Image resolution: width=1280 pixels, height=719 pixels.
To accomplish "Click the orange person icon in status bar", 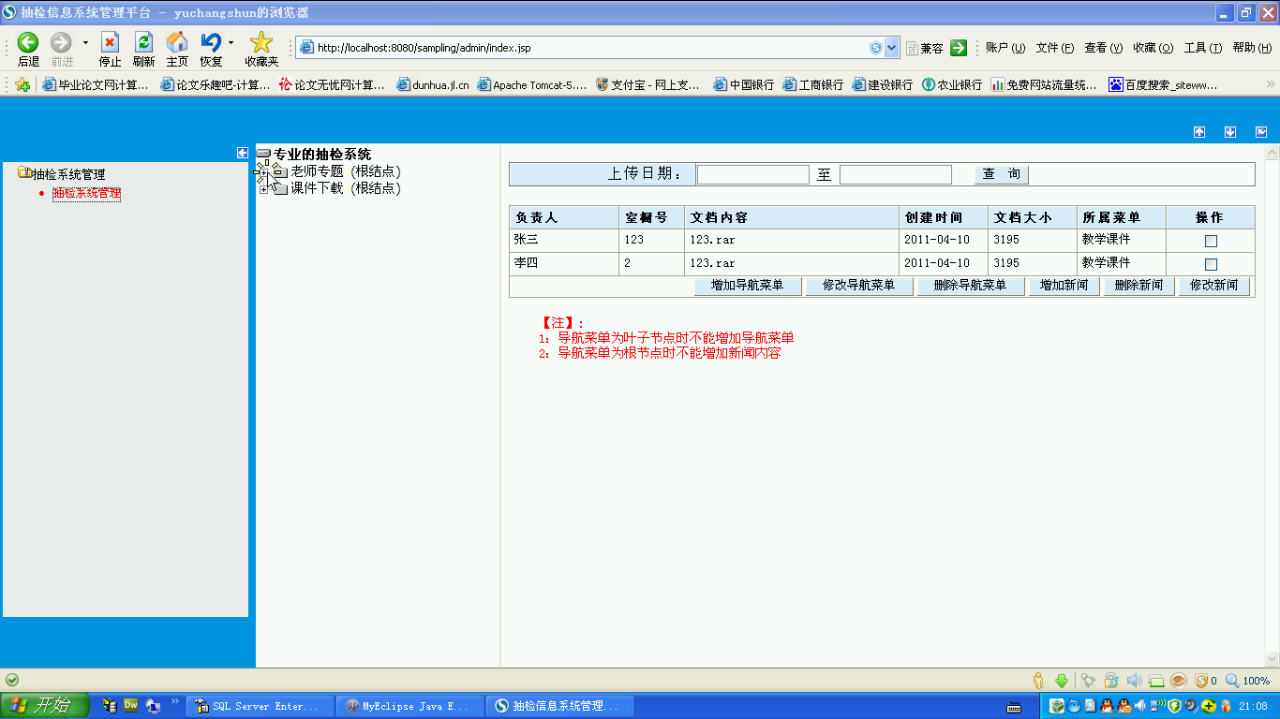I will pos(1038,680).
